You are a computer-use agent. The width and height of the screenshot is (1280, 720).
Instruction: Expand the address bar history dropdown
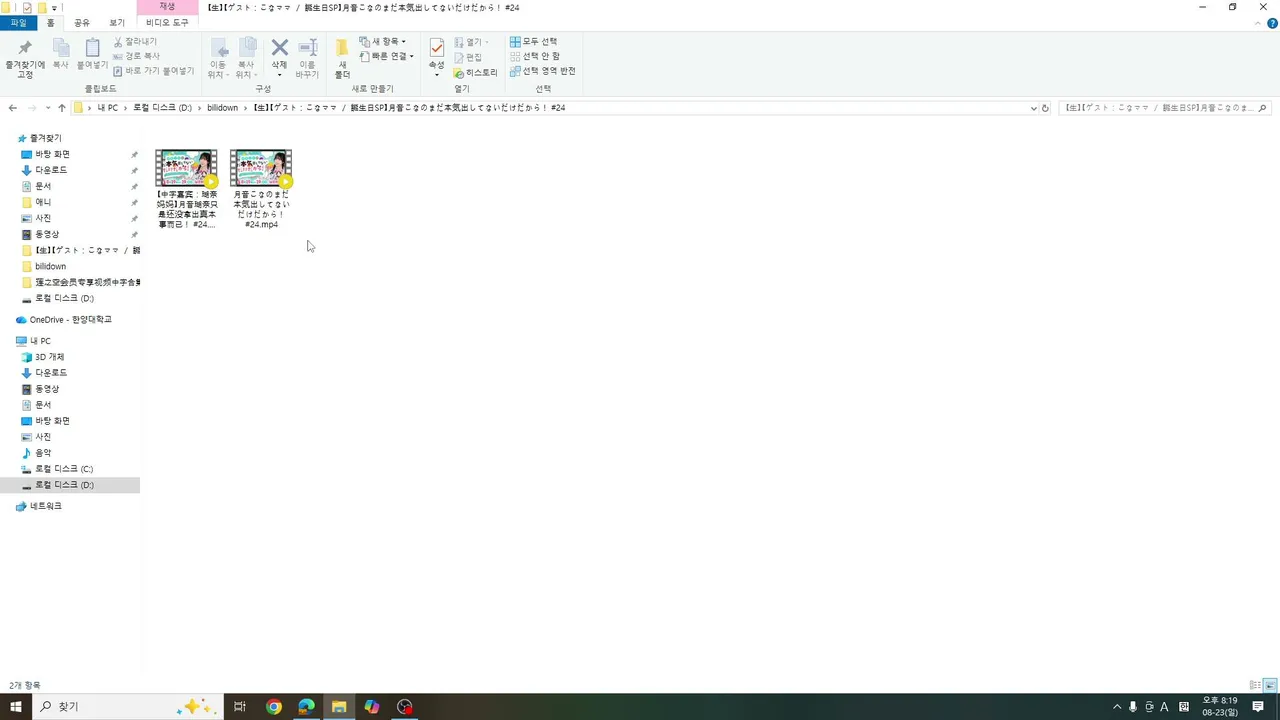(1034, 108)
